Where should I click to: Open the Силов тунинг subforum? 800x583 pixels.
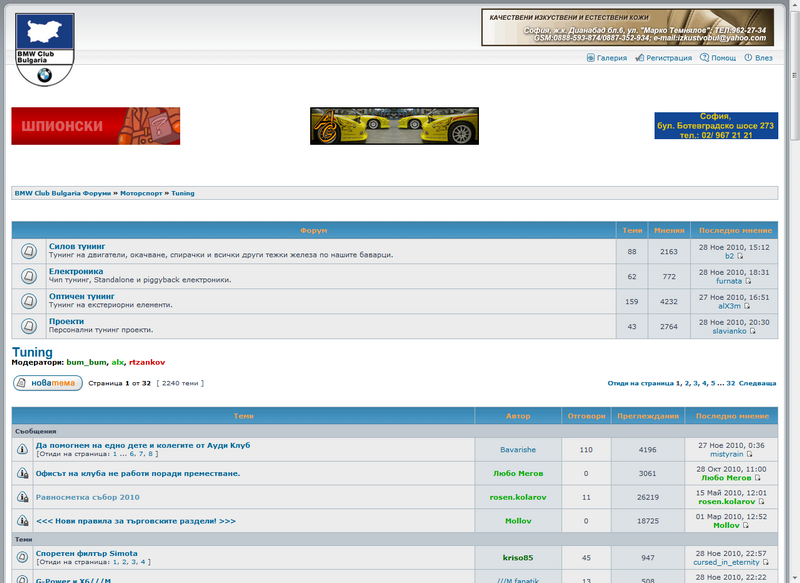pos(77,246)
